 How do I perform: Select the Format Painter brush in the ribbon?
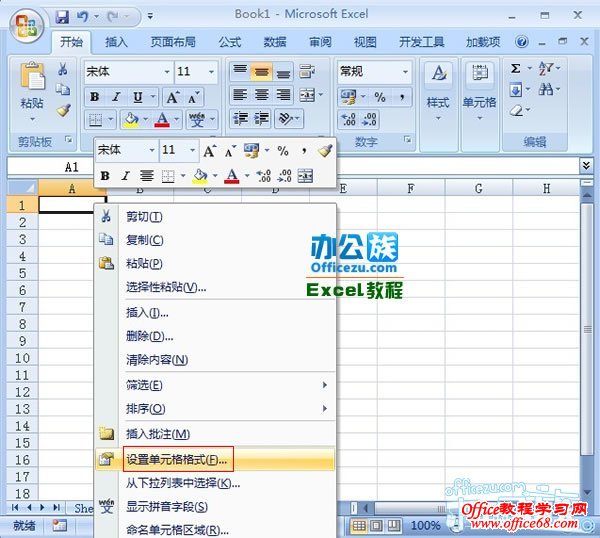pos(63,111)
